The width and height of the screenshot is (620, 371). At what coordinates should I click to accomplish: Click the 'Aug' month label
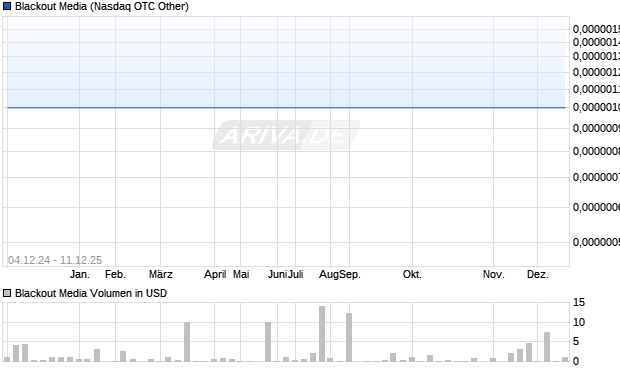(329, 274)
